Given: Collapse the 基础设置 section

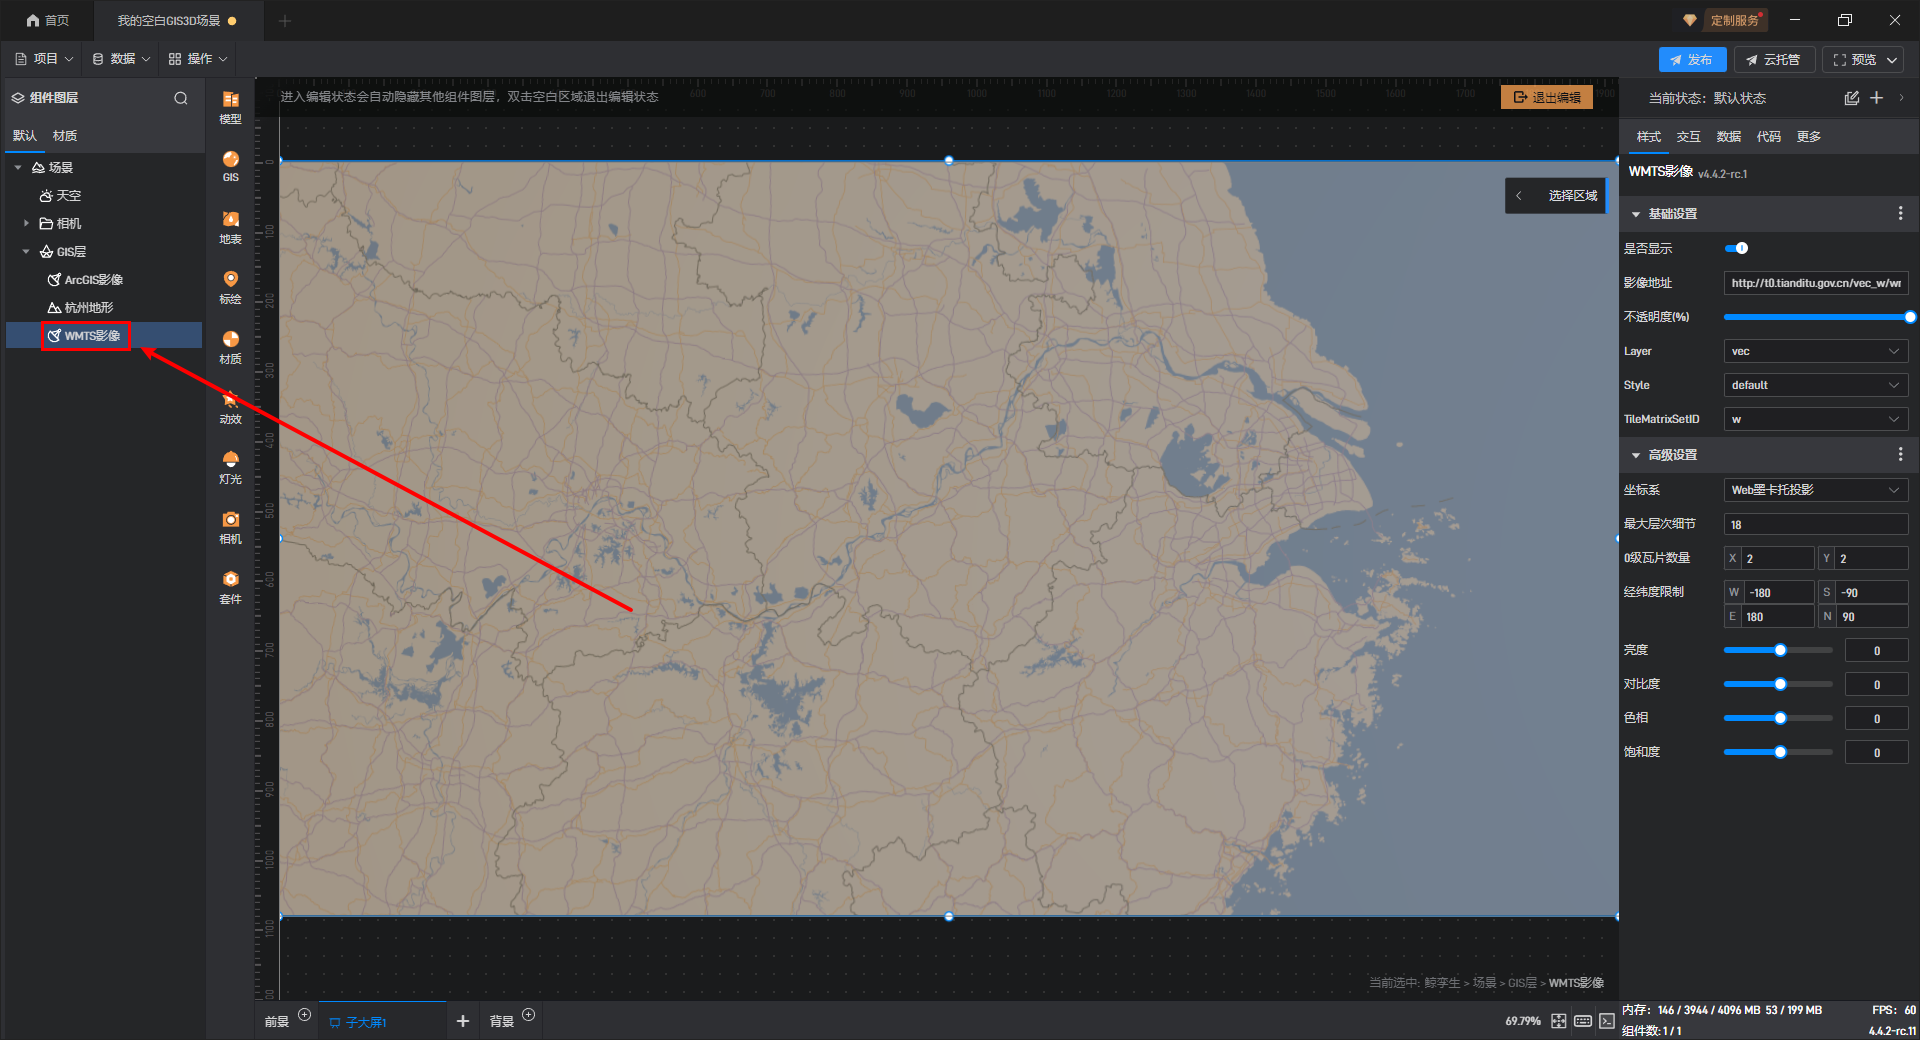Looking at the screenshot, I should (x=1636, y=214).
